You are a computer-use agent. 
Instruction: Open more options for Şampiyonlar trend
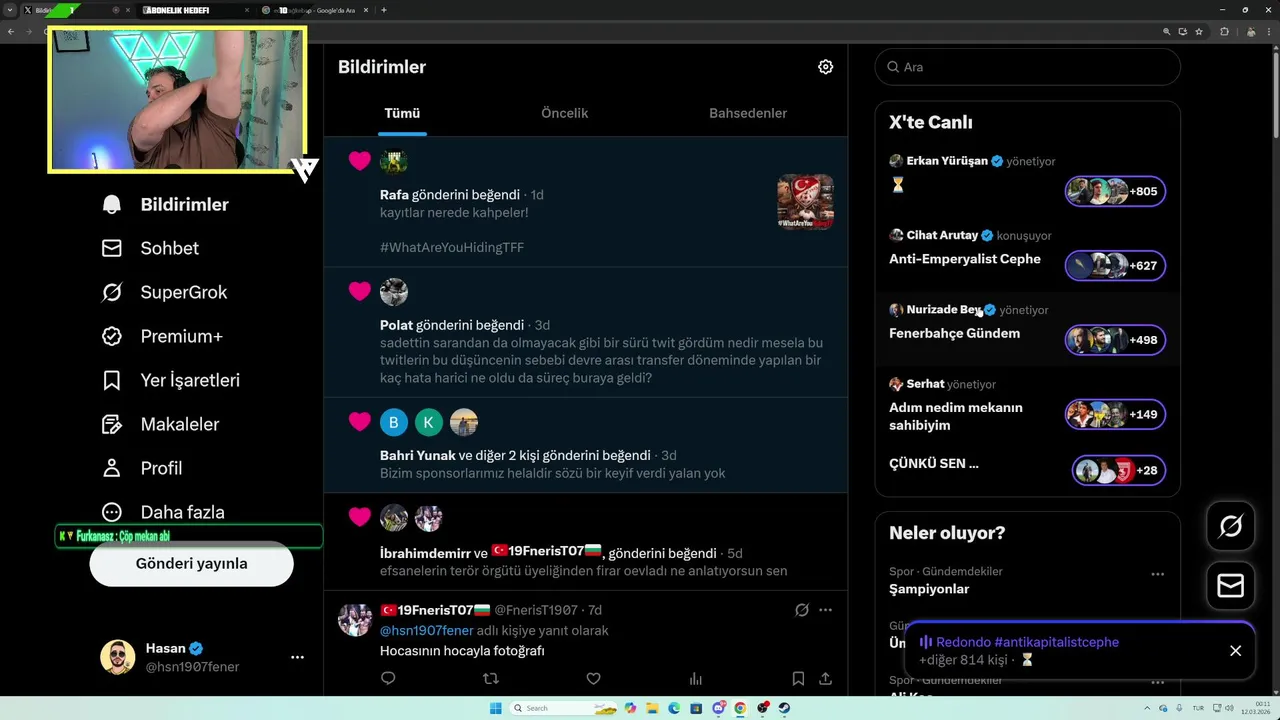click(1157, 574)
